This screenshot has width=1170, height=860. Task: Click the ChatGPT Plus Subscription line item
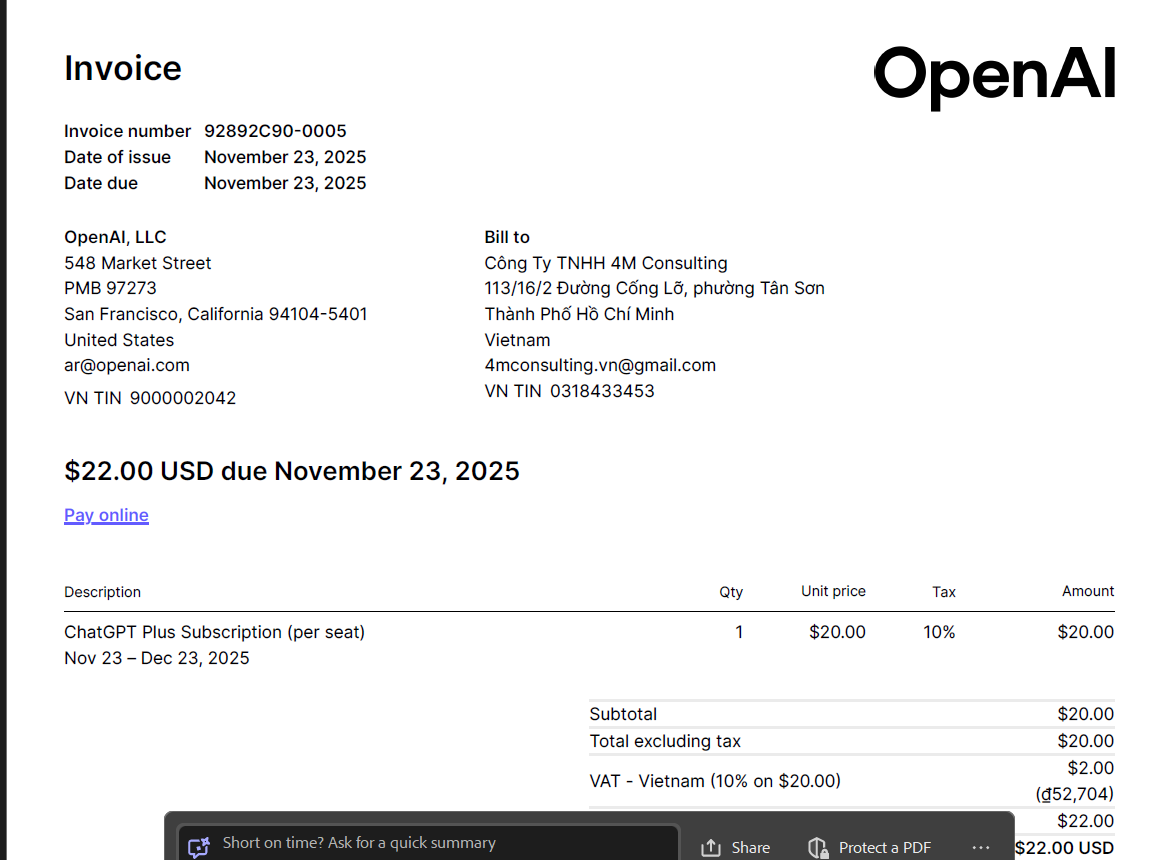click(214, 632)
